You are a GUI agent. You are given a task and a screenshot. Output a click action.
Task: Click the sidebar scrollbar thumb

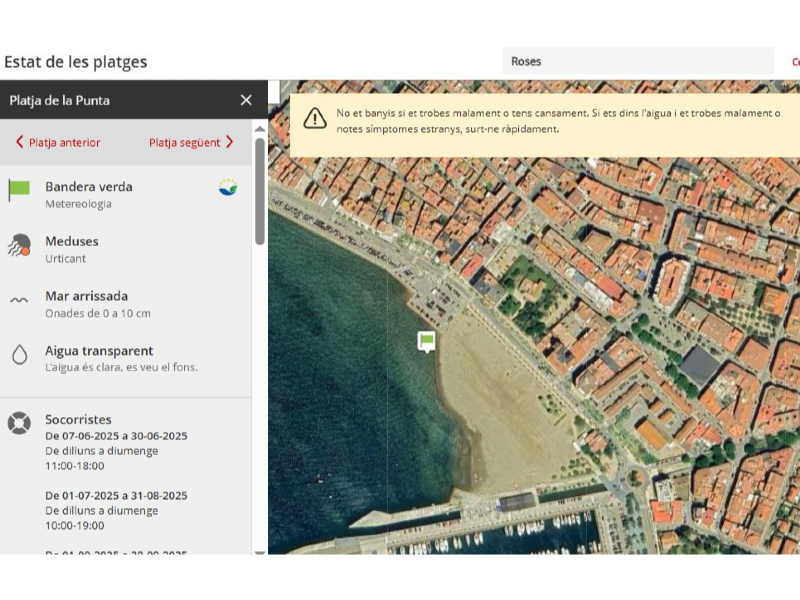point(260,190)
